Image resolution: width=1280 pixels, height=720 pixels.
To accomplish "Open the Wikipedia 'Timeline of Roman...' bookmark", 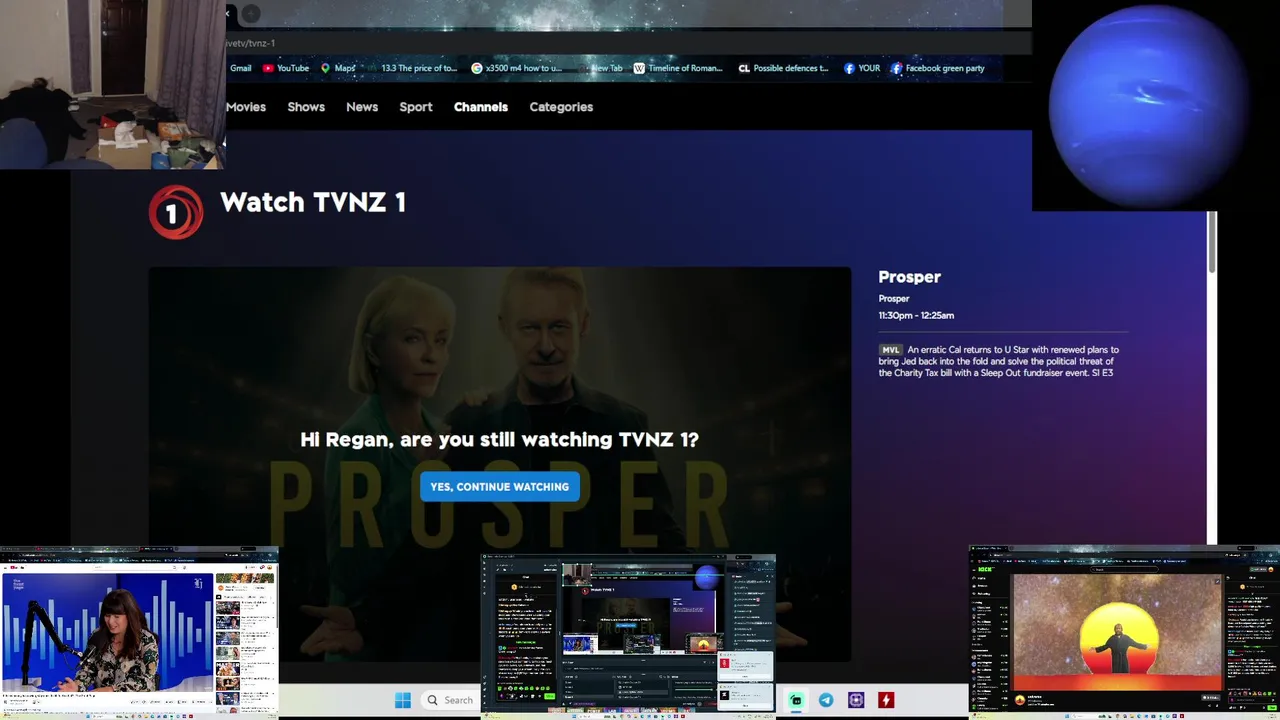I will click(678, 68).
